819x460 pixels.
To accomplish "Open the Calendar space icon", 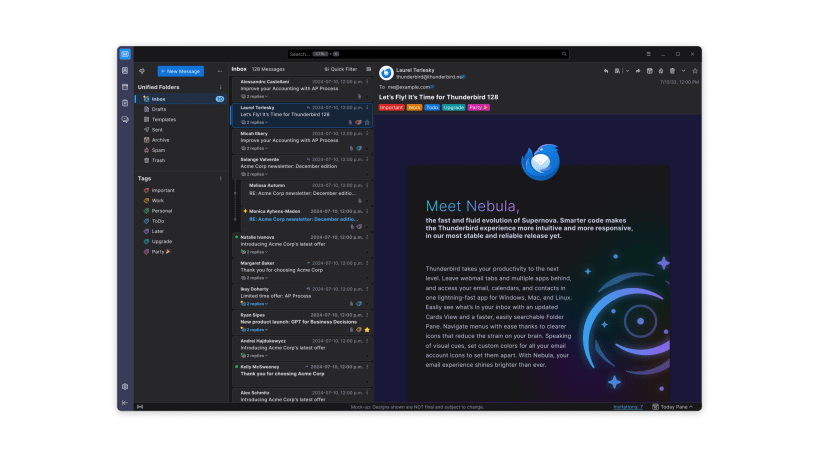I will [125, 87].
